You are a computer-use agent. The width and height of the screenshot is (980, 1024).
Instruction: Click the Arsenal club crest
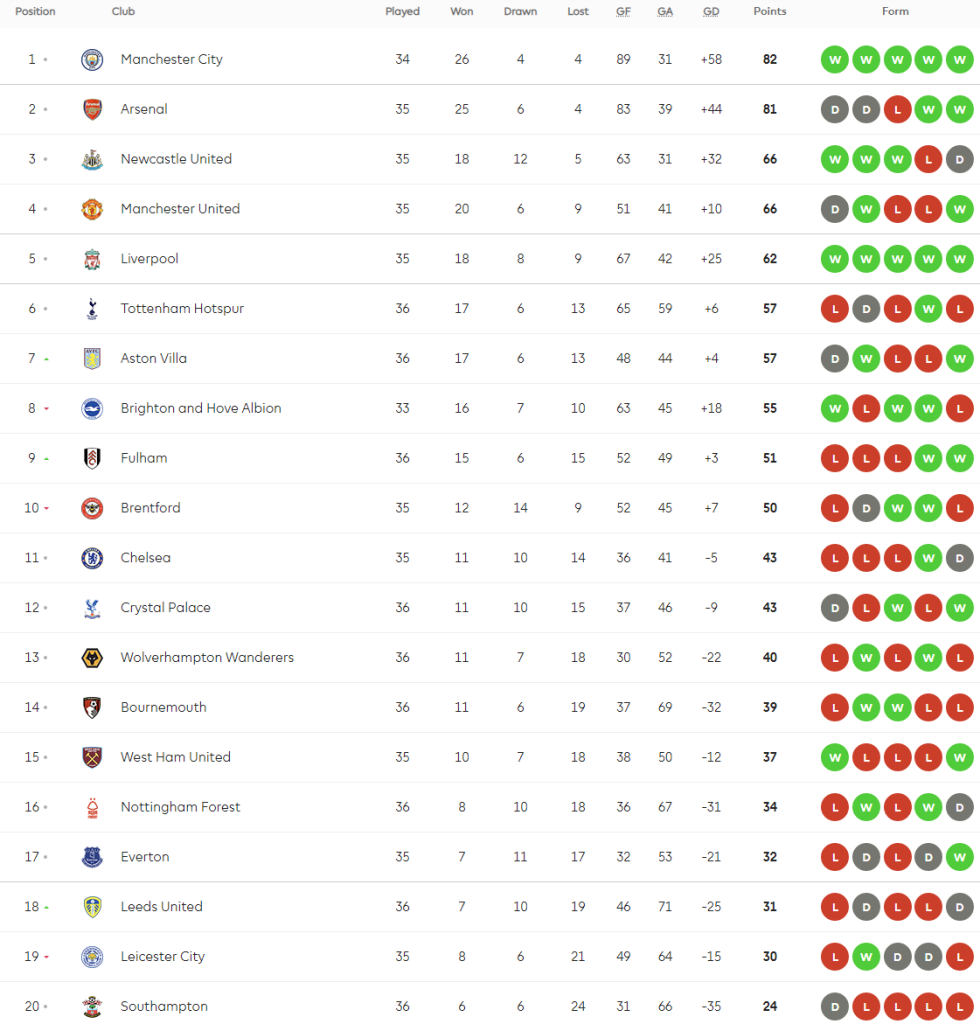pyautogui.click(x=92, y=109)
